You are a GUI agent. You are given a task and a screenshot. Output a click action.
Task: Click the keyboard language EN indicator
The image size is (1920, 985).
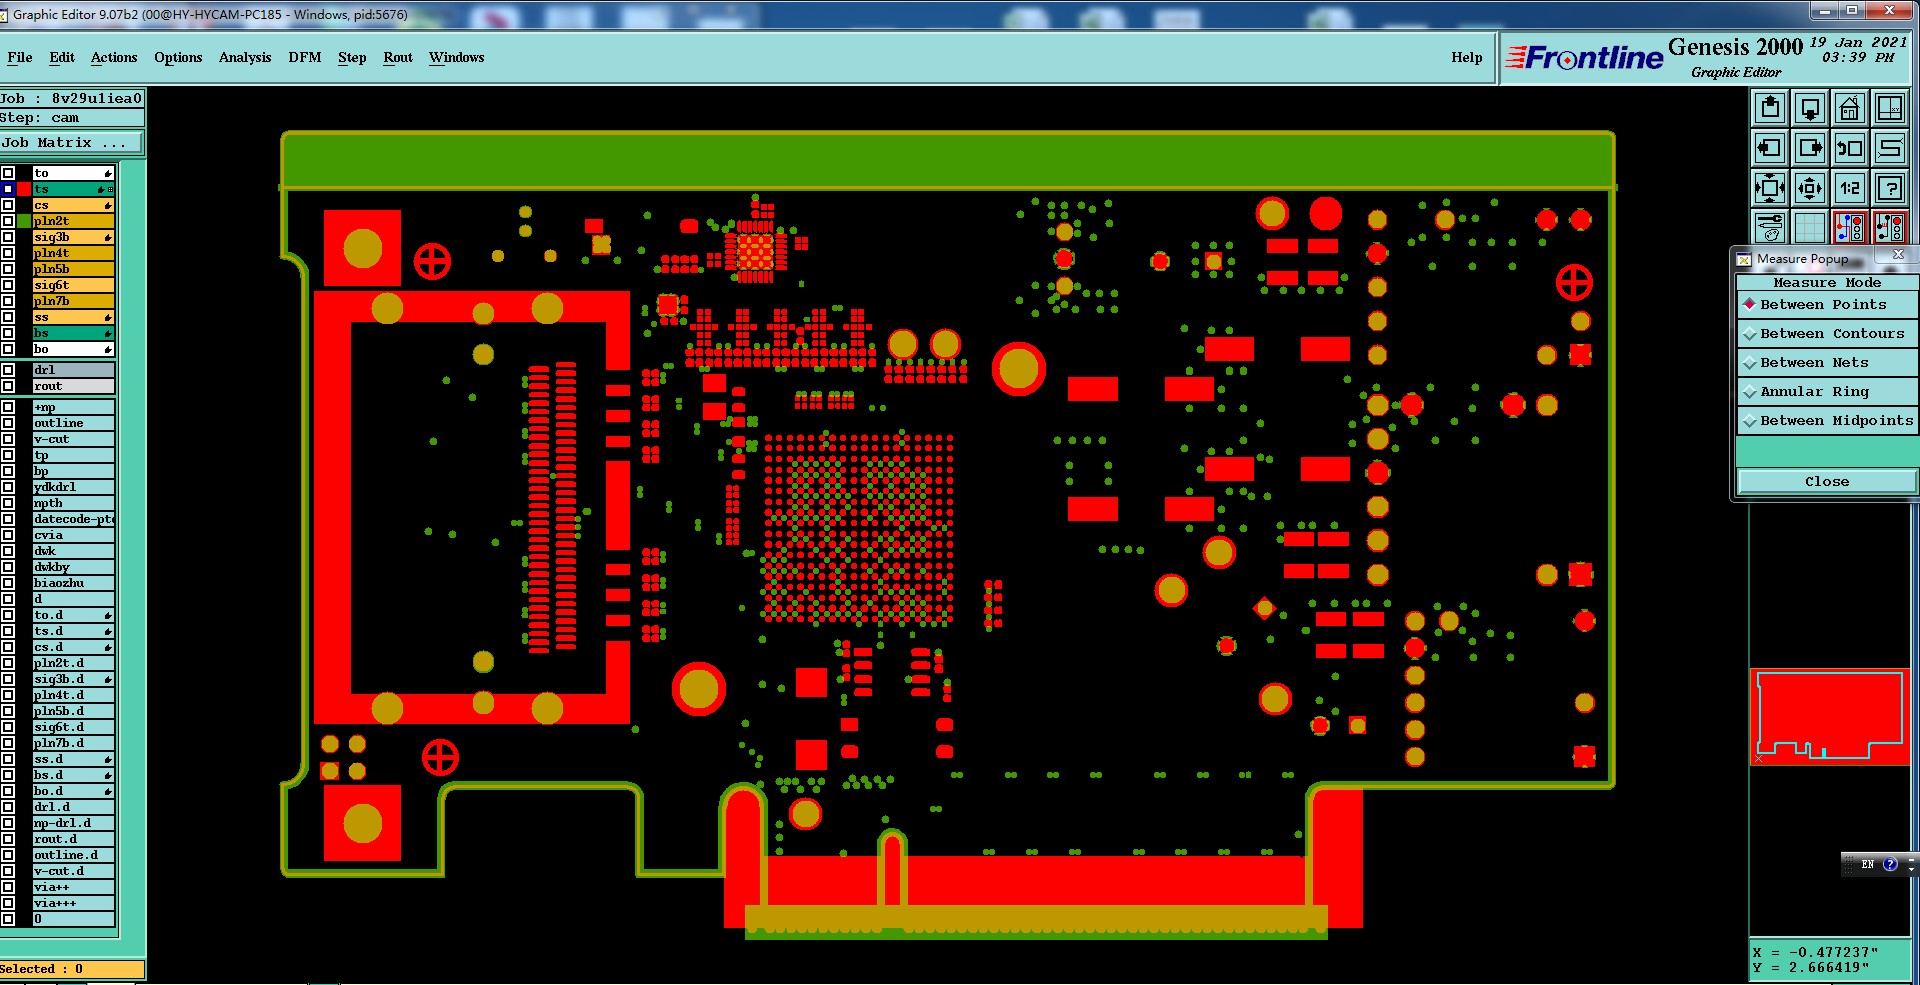click(x=1867, y=864)
